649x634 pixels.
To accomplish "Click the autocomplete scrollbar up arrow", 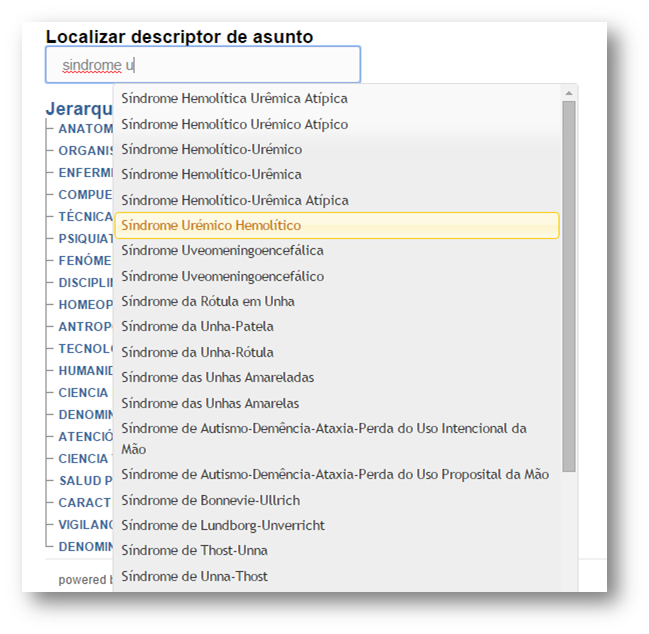I will 569,93.
